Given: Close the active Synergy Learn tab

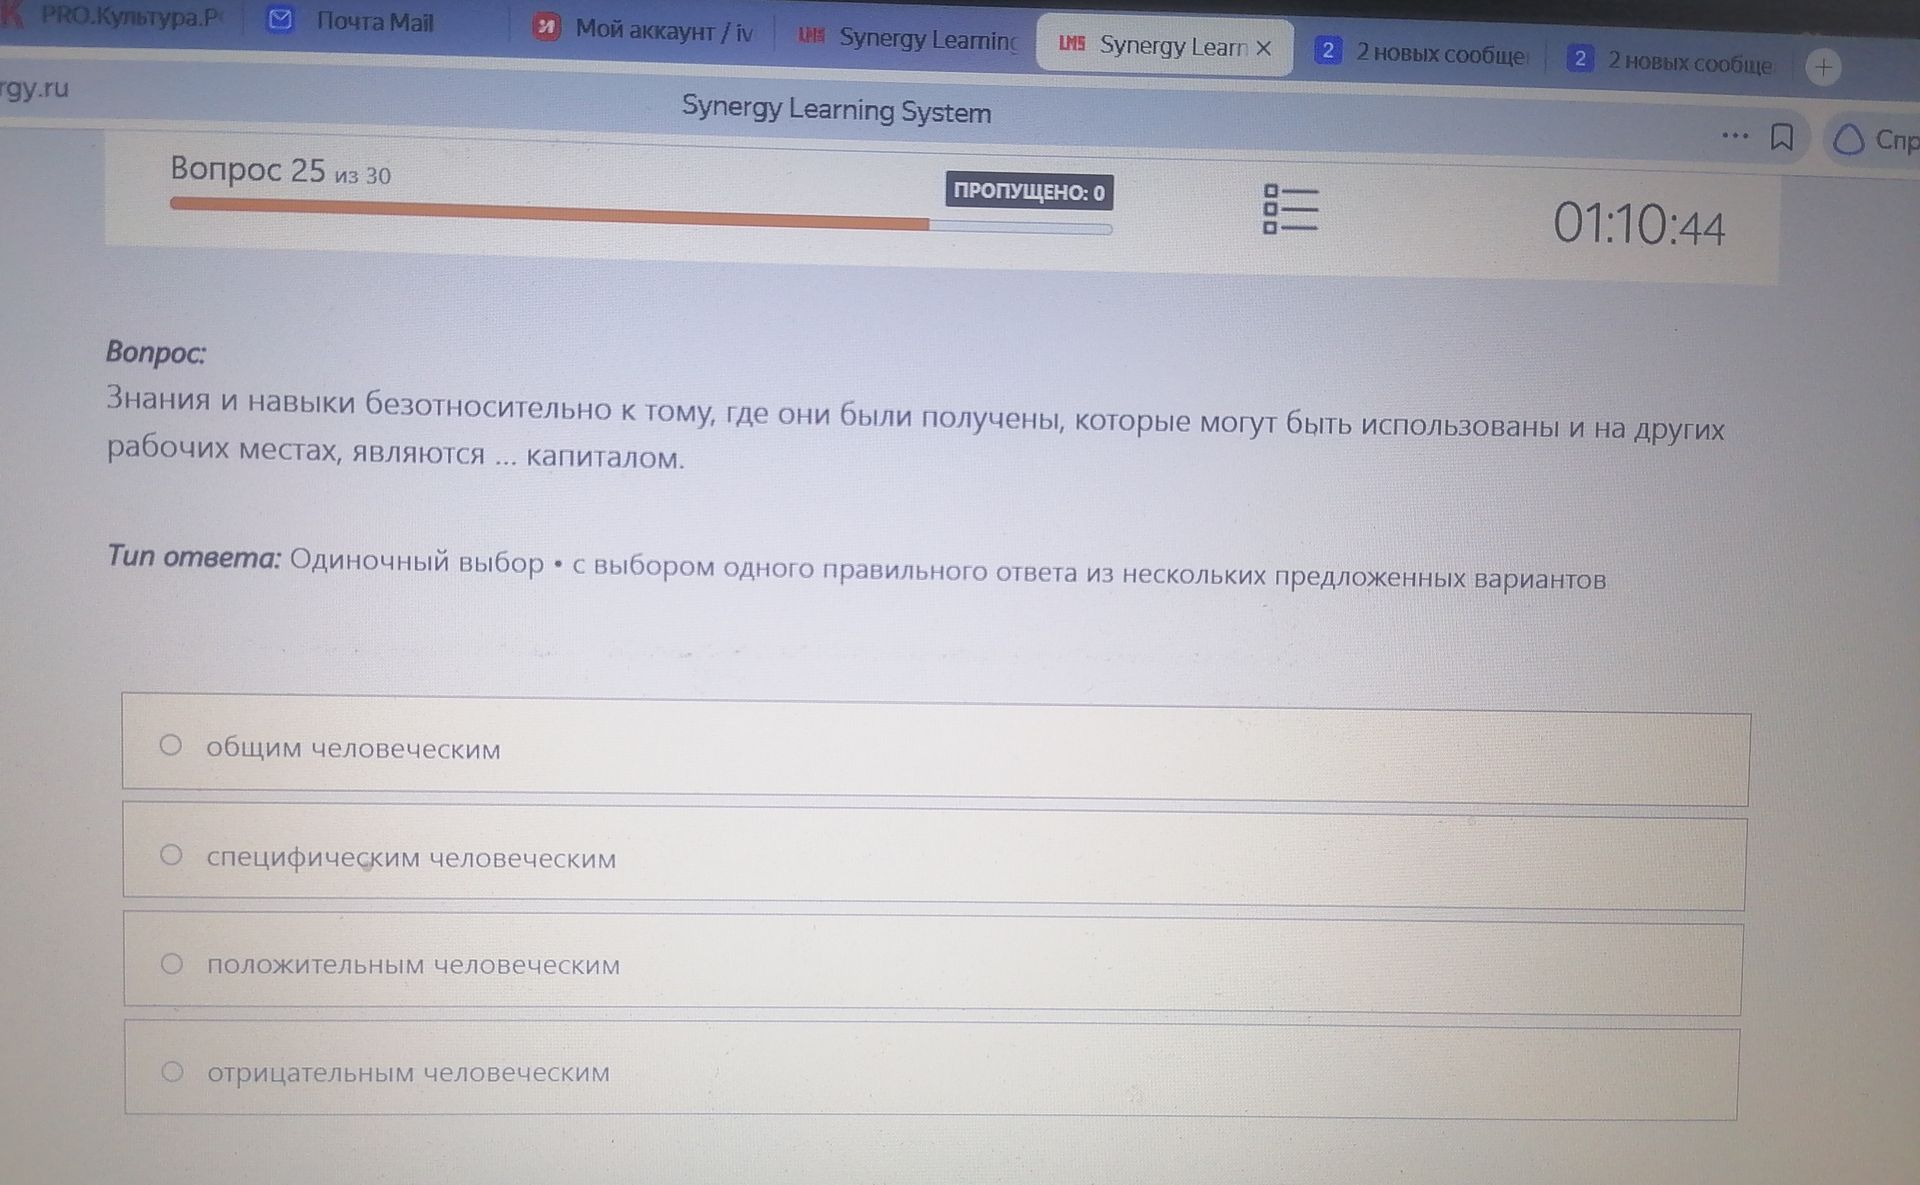Looking at the screenshot, I should 1264,47.
